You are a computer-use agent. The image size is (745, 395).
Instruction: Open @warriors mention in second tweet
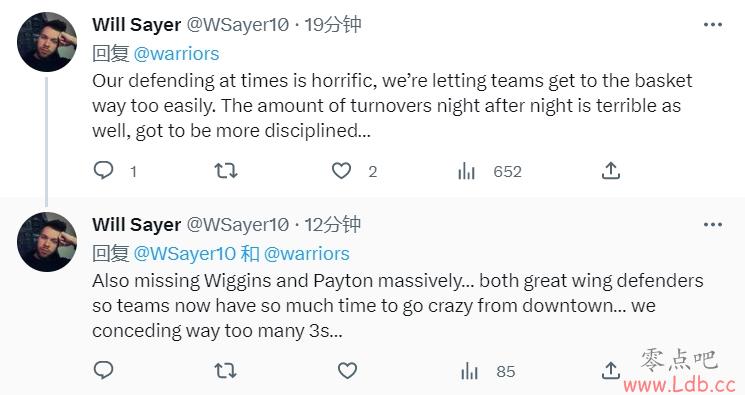[306, 254]
